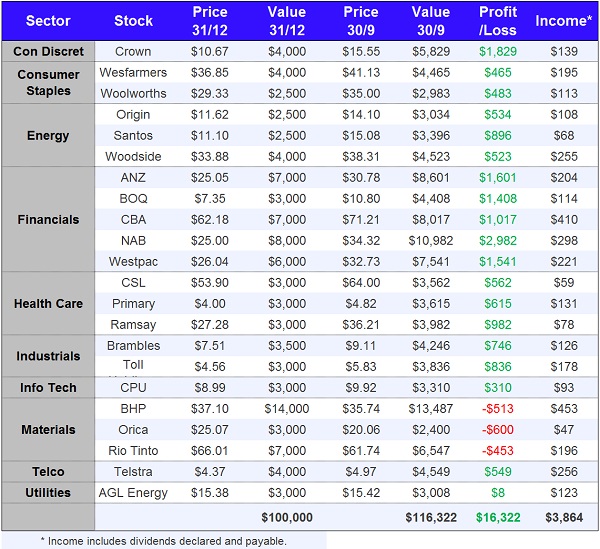The image size is (600, 549).
Task: Select the Profit /Loss column header
Action: [495, 21]
